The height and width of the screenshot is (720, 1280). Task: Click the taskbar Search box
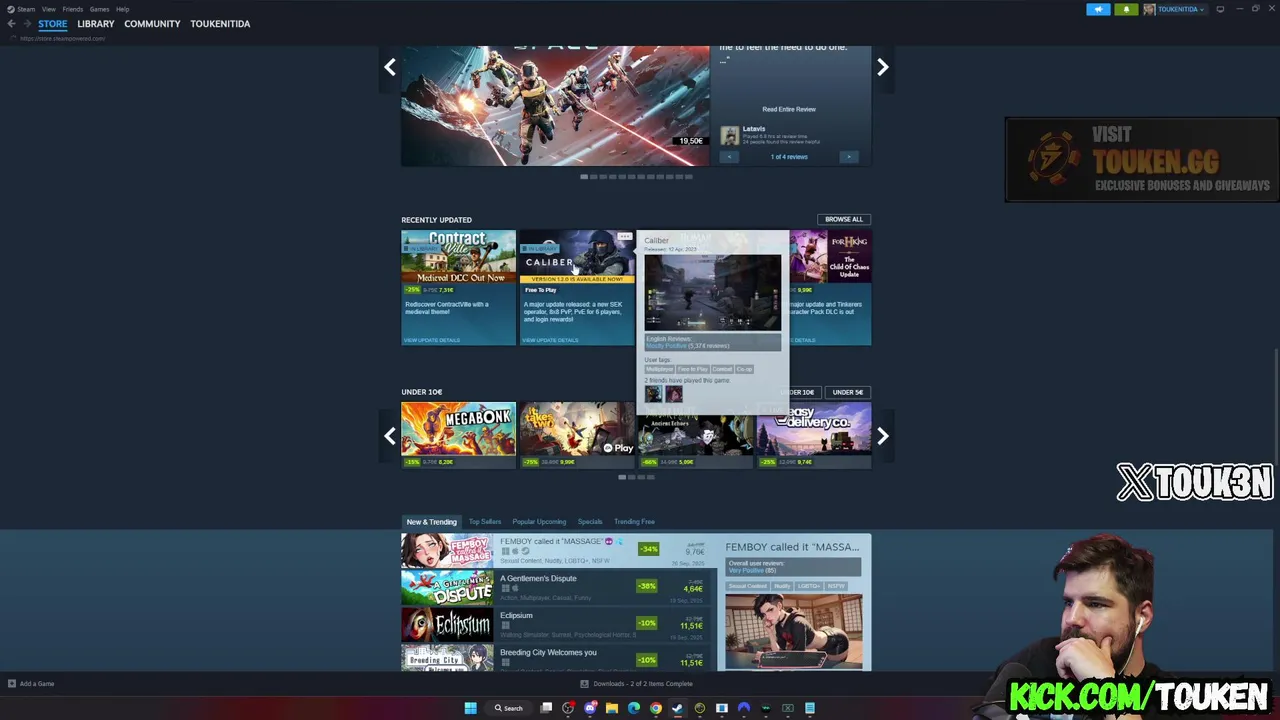[509, 708]
